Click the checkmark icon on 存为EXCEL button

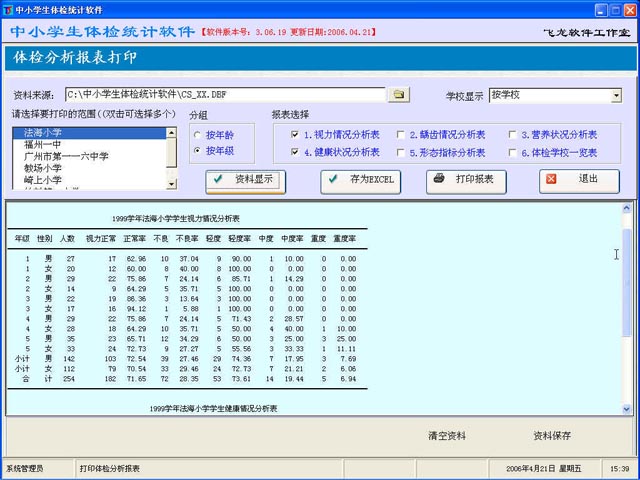pyautogui.click(x=334, y=180)
